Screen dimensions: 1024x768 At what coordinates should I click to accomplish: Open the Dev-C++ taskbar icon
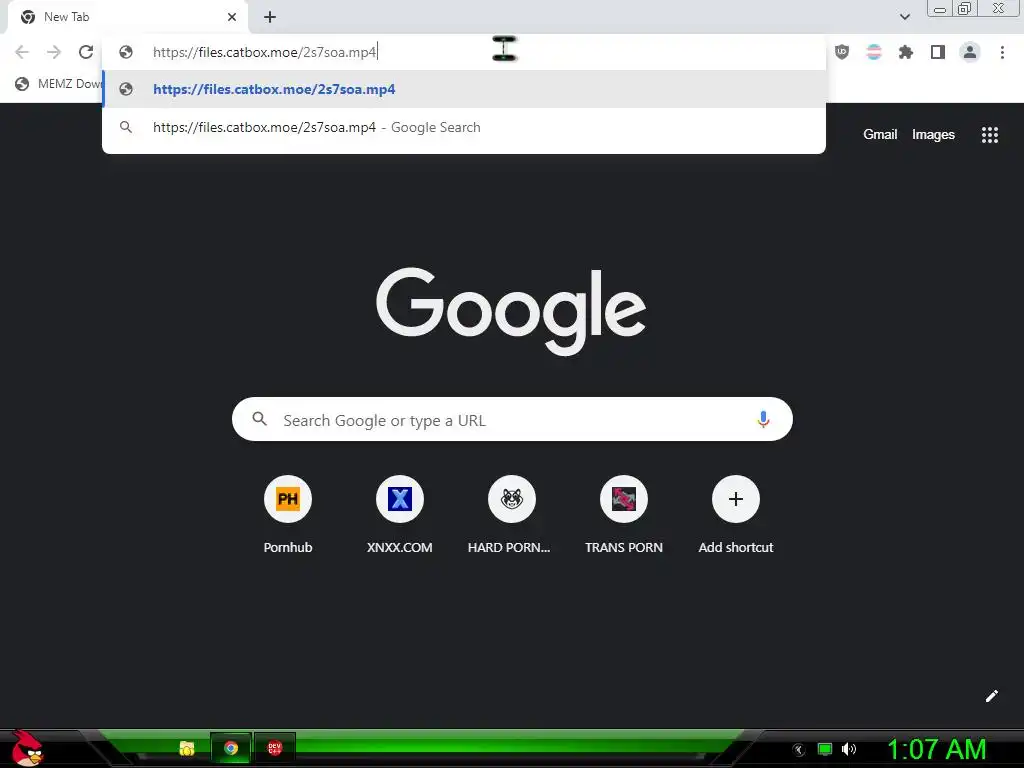[274, 748]
